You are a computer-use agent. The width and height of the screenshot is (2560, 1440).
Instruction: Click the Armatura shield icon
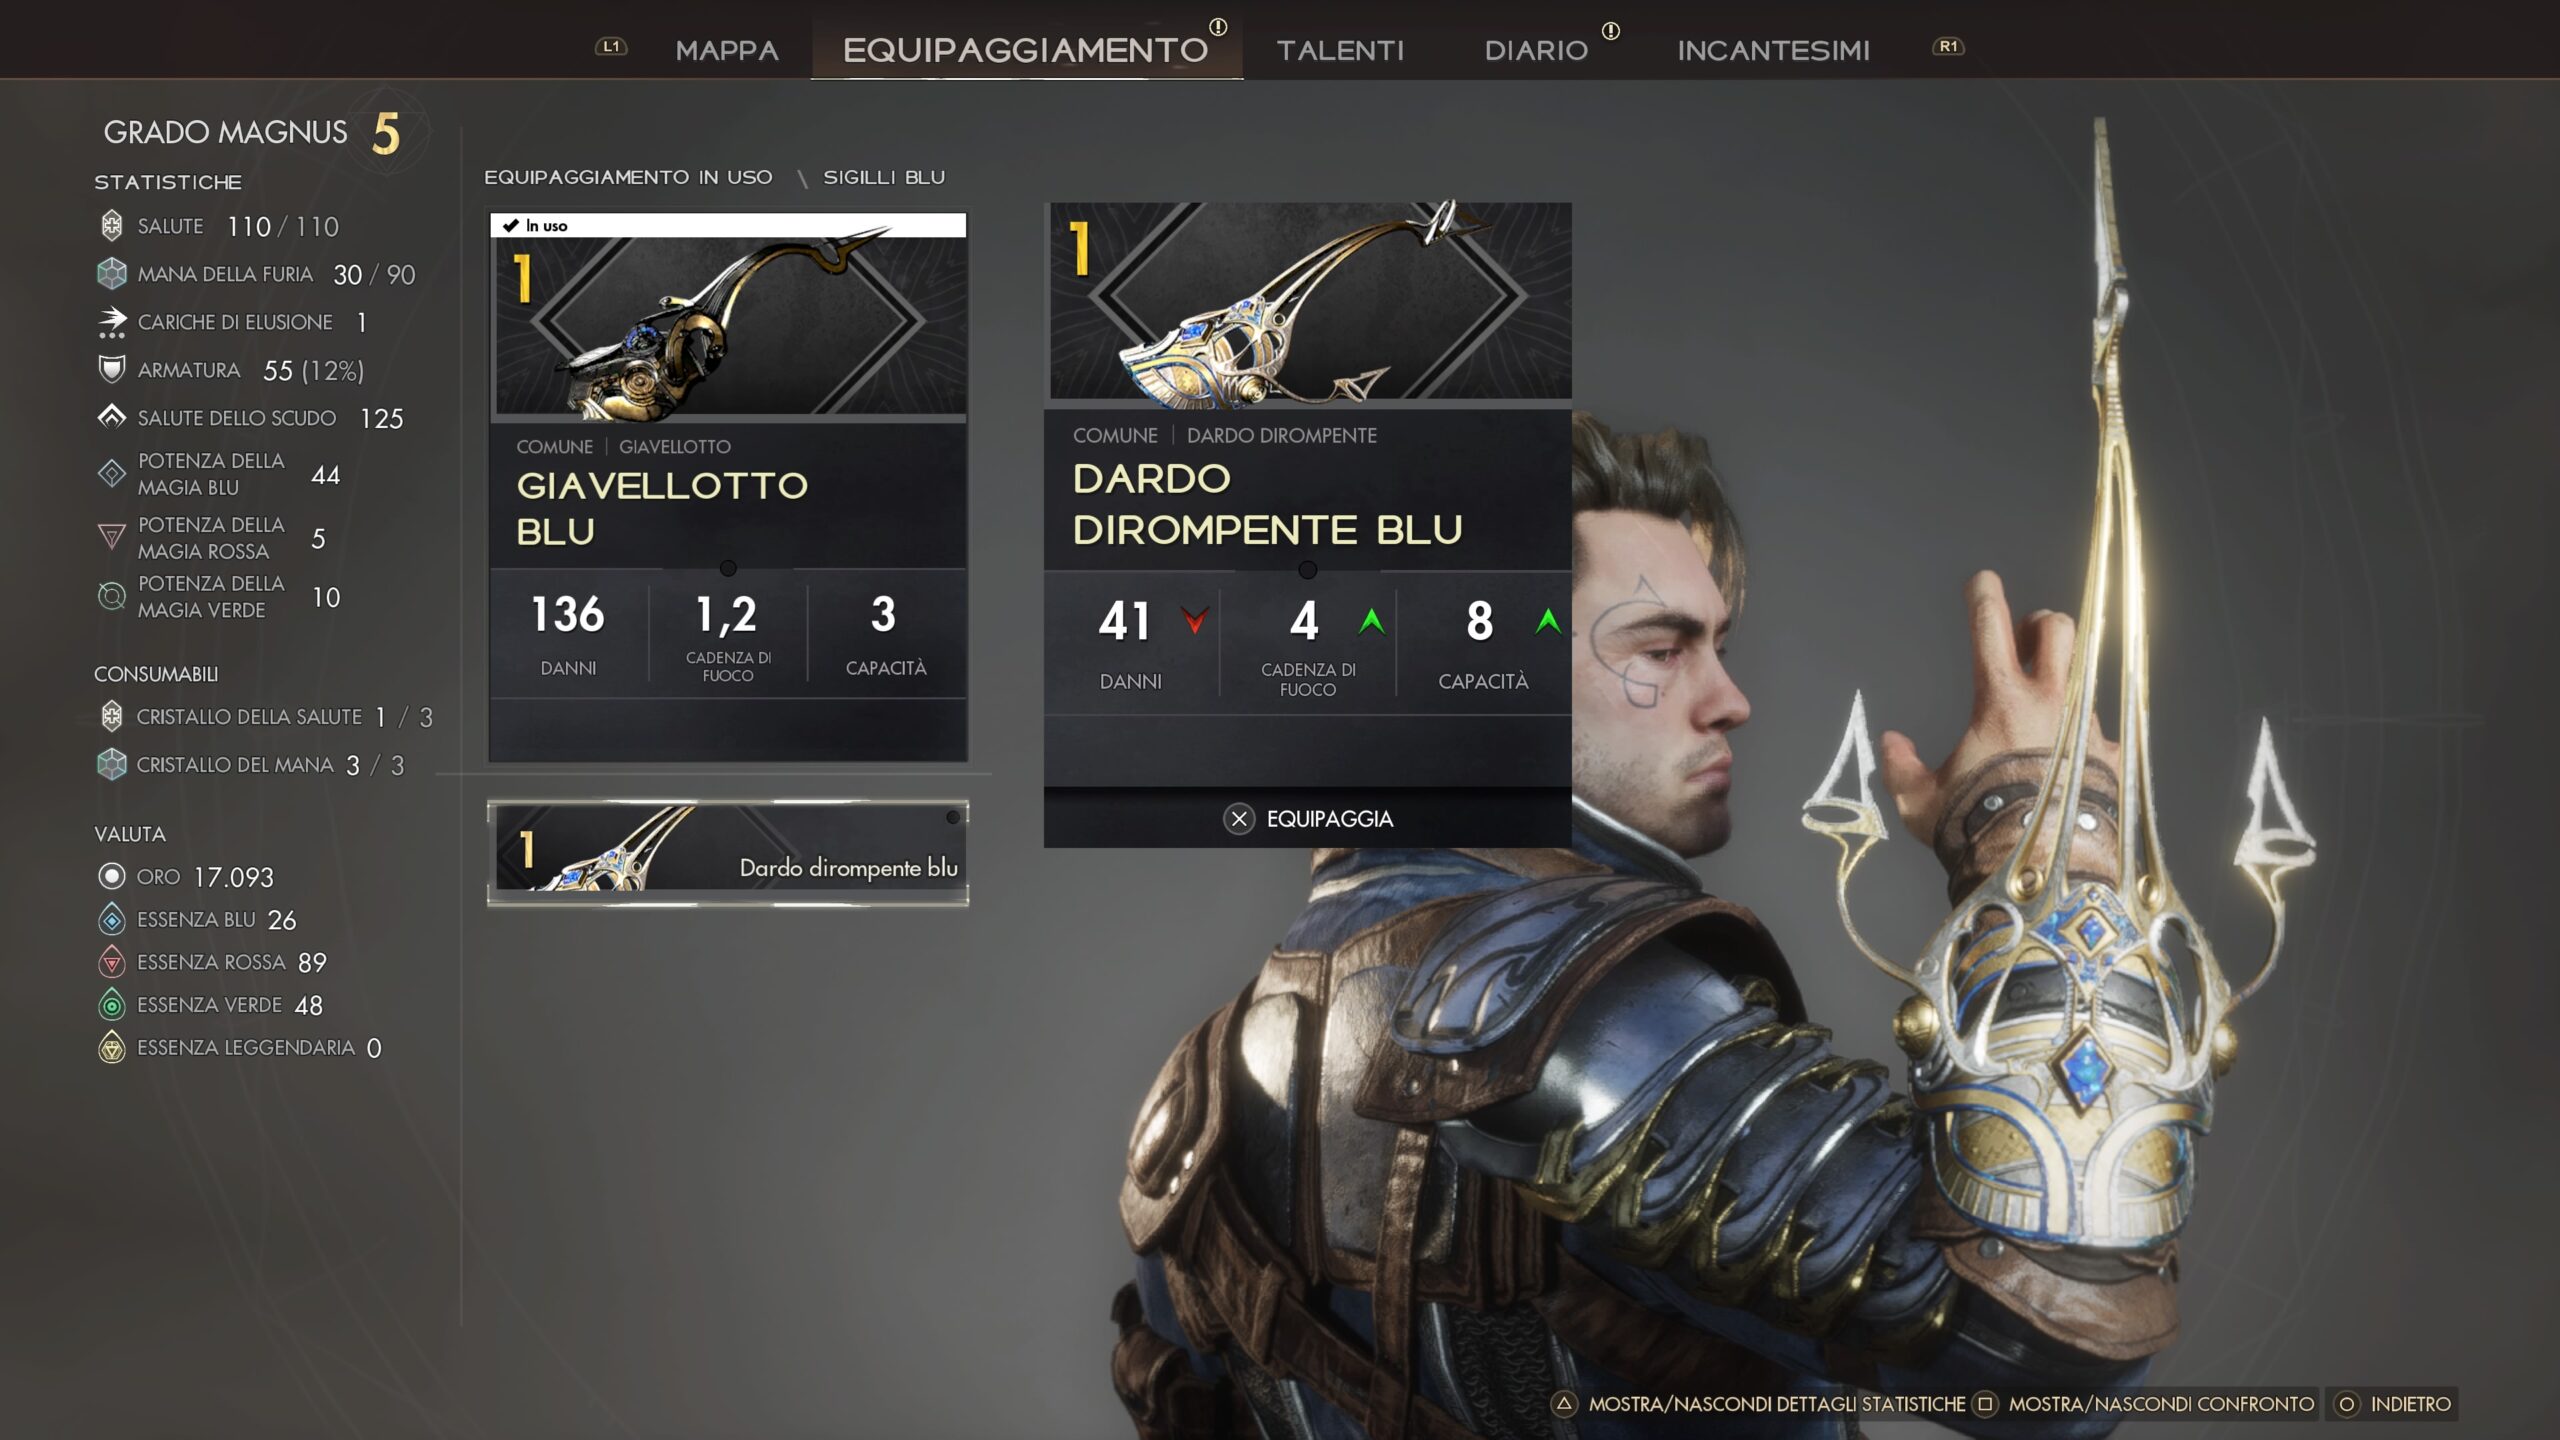coord(112,370)
